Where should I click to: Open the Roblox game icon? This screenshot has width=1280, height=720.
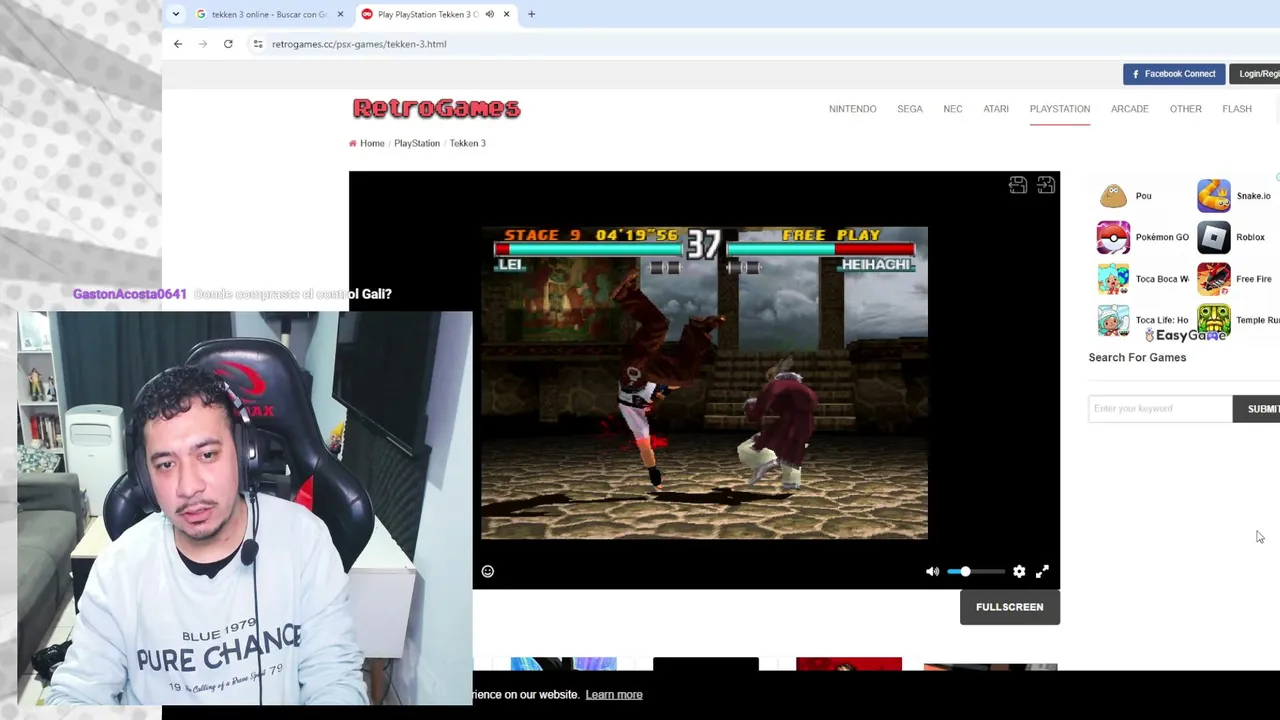(1214, 237)
